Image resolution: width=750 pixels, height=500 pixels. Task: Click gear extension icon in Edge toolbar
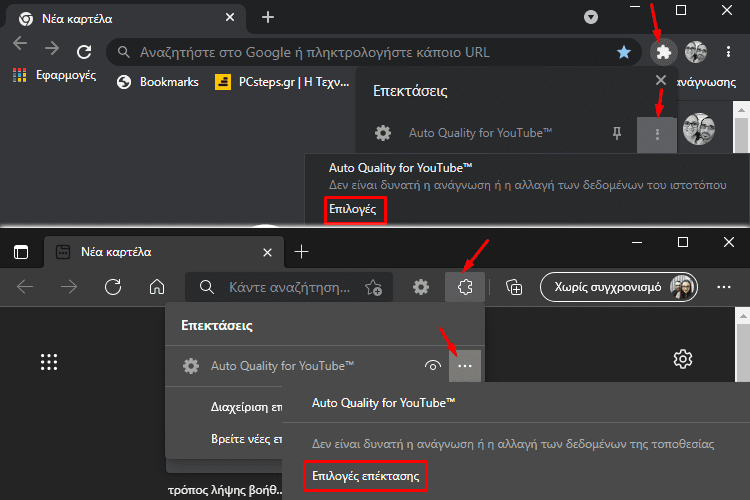[421, 287]
